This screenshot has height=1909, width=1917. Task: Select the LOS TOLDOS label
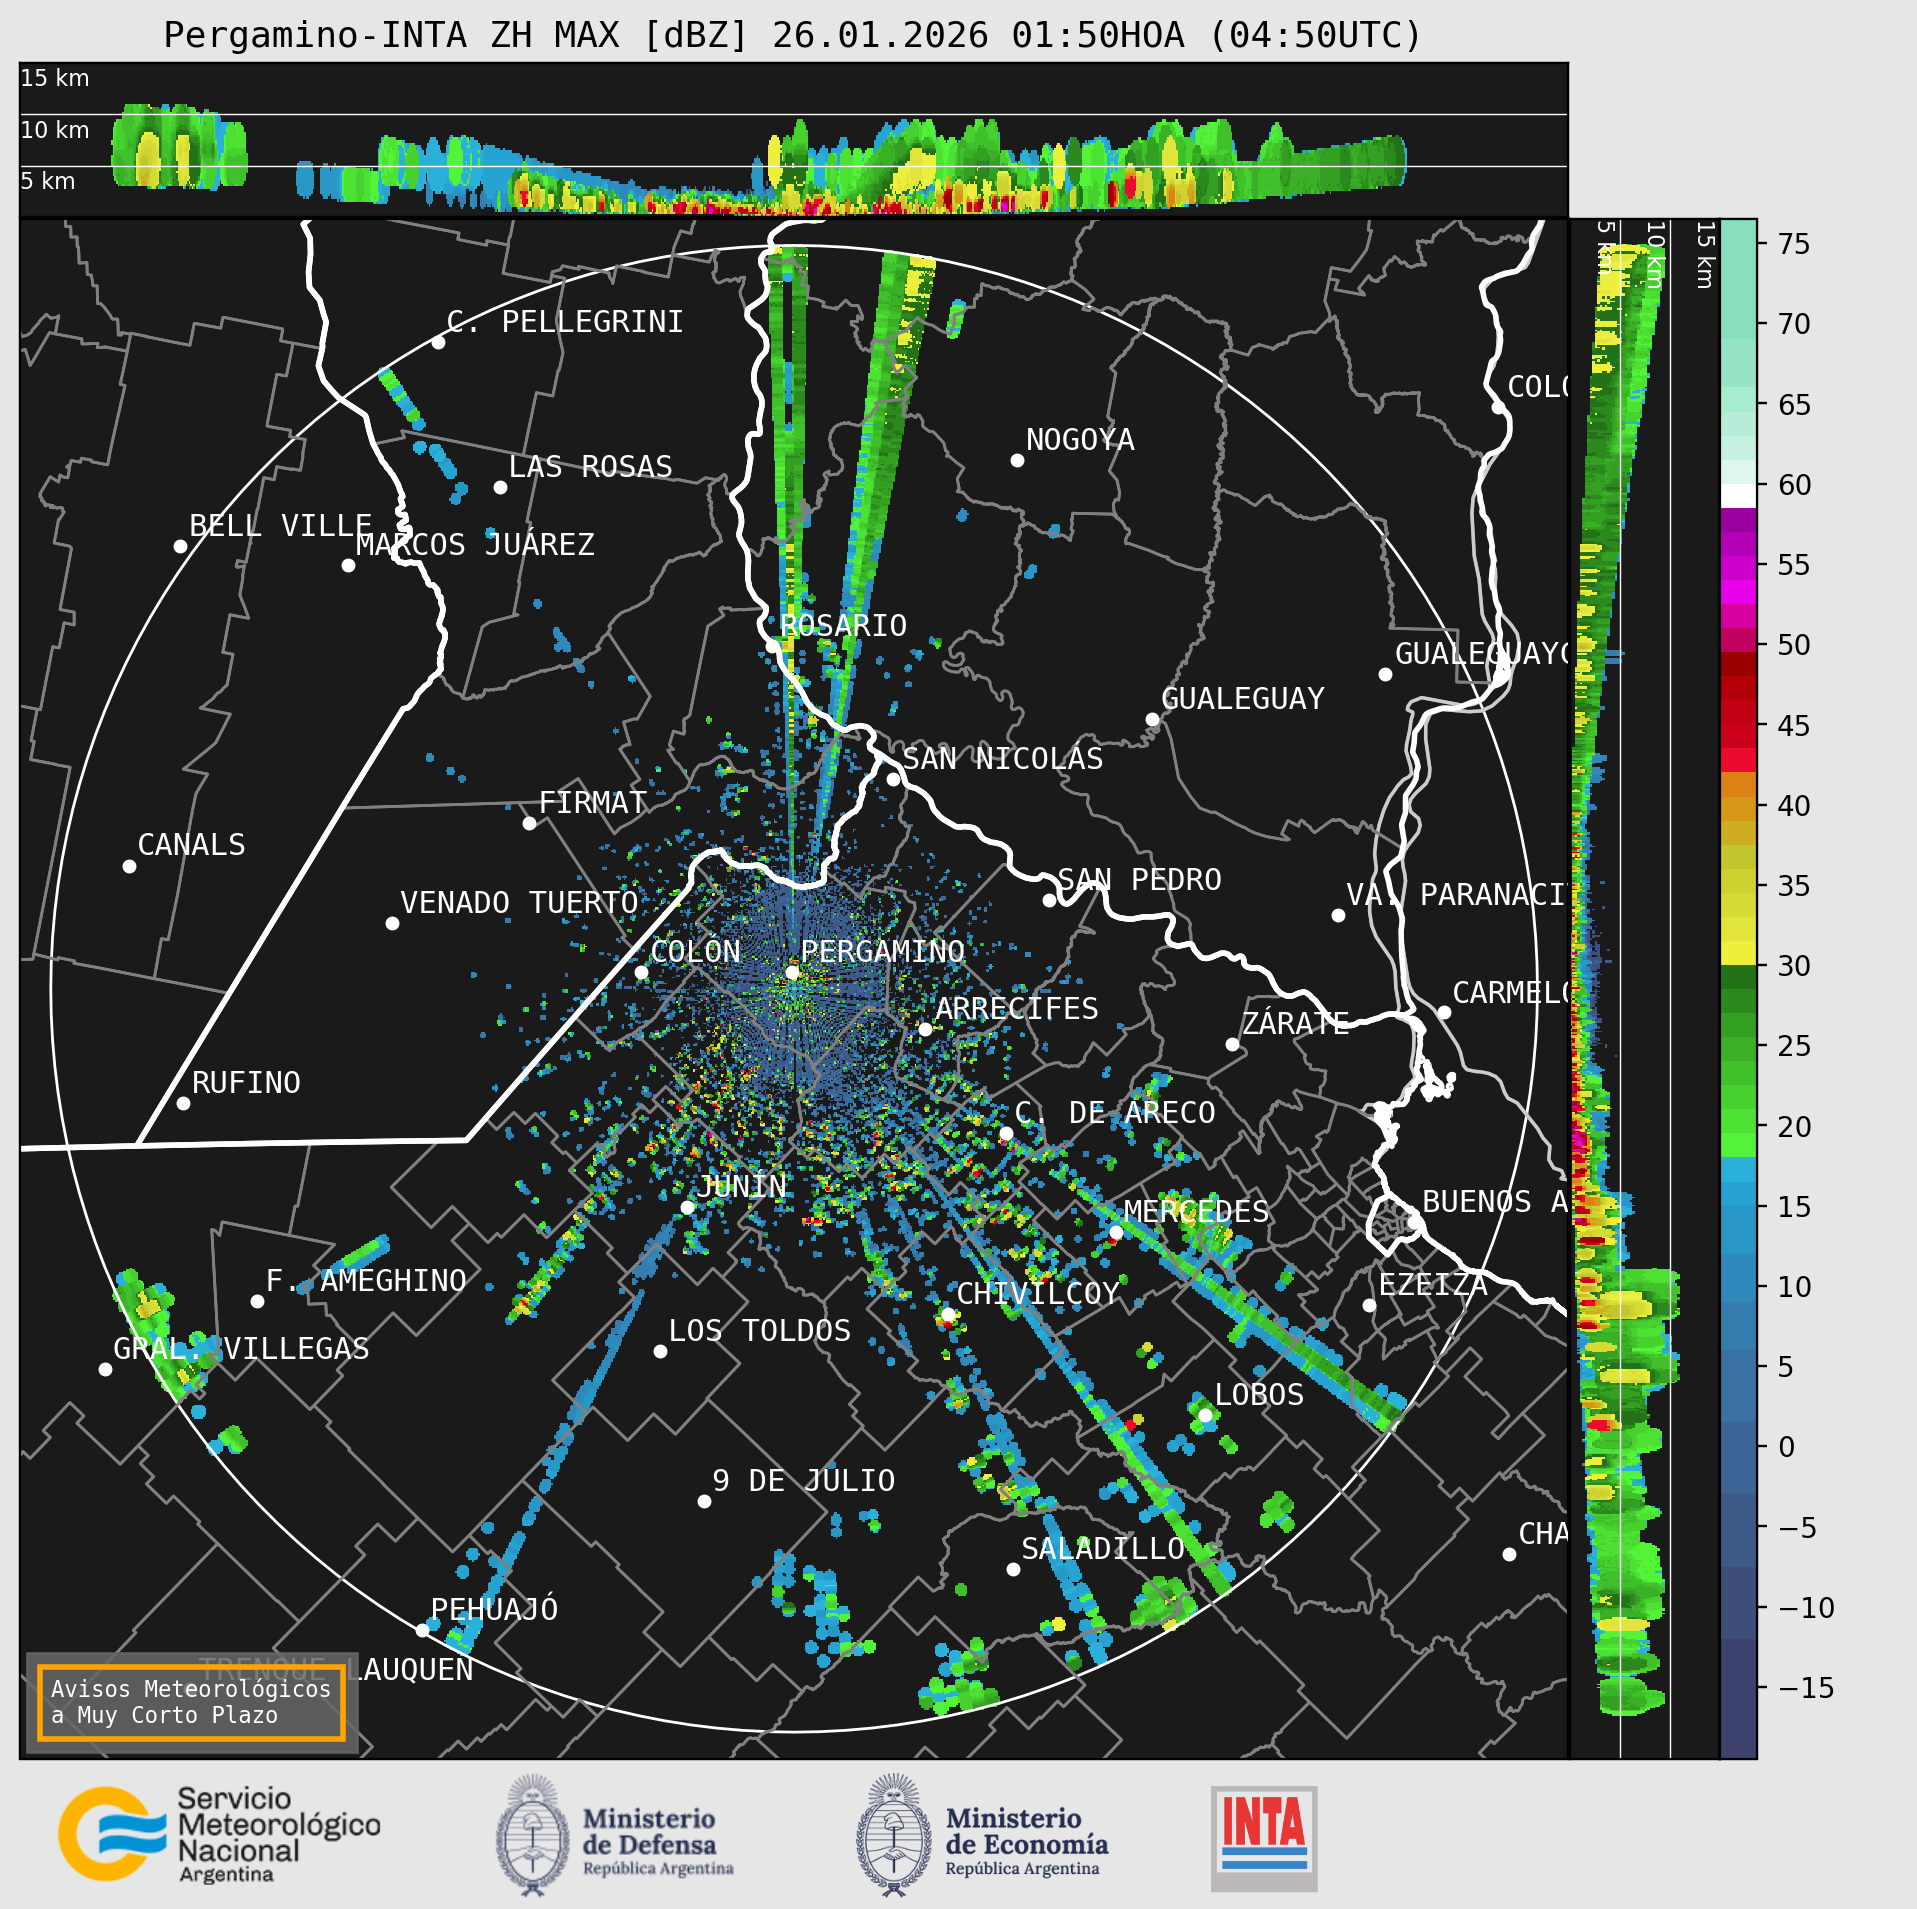(x=760, y=1330)
